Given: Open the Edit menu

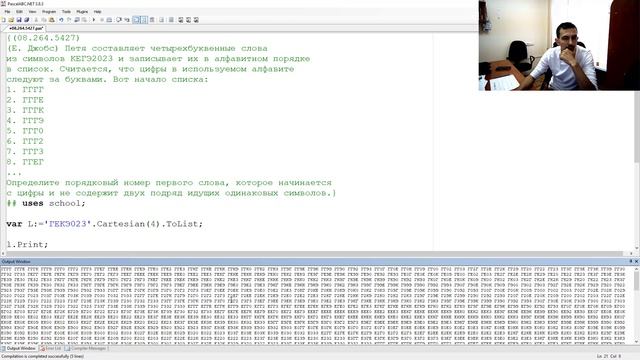Looking at the screenshot, I should click(19, 12).
